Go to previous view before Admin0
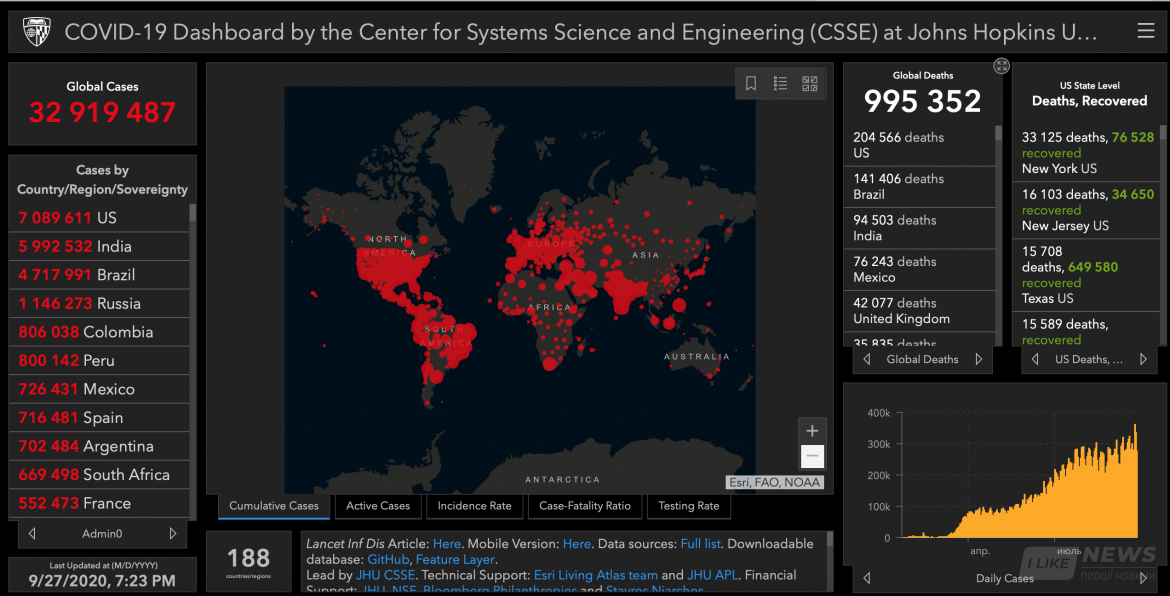Viewport: 1170px width, 596px height. pyautogui.click(x=32, y=534)
